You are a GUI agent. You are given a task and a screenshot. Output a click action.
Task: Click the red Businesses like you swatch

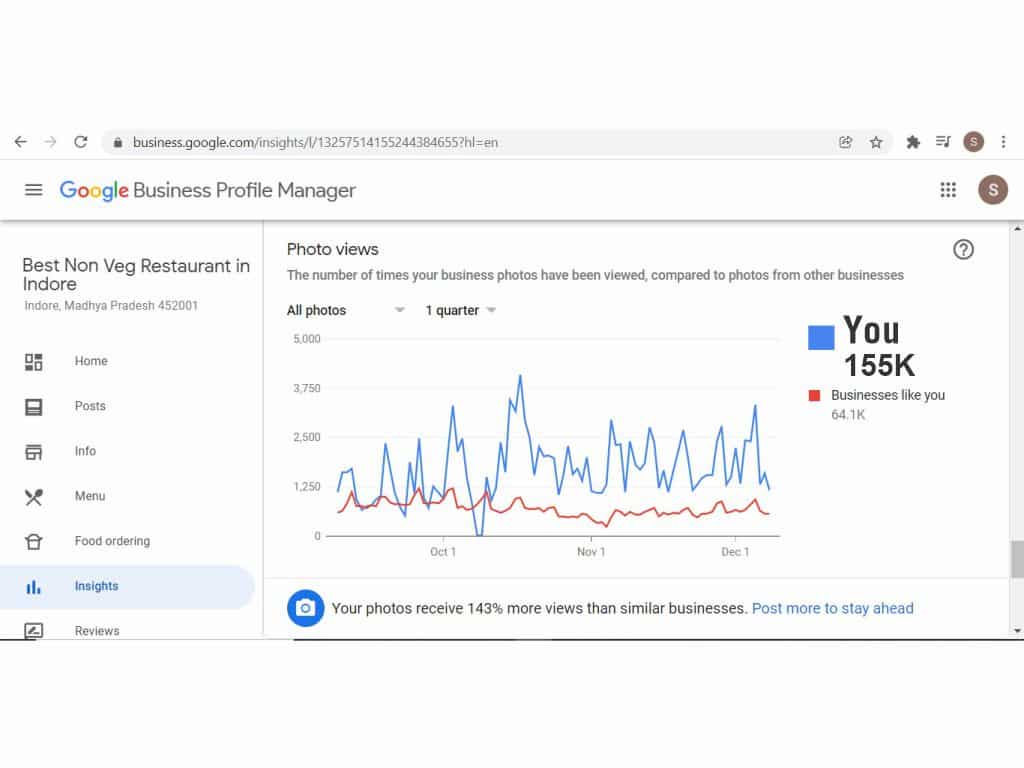click(x=815, y=396)
